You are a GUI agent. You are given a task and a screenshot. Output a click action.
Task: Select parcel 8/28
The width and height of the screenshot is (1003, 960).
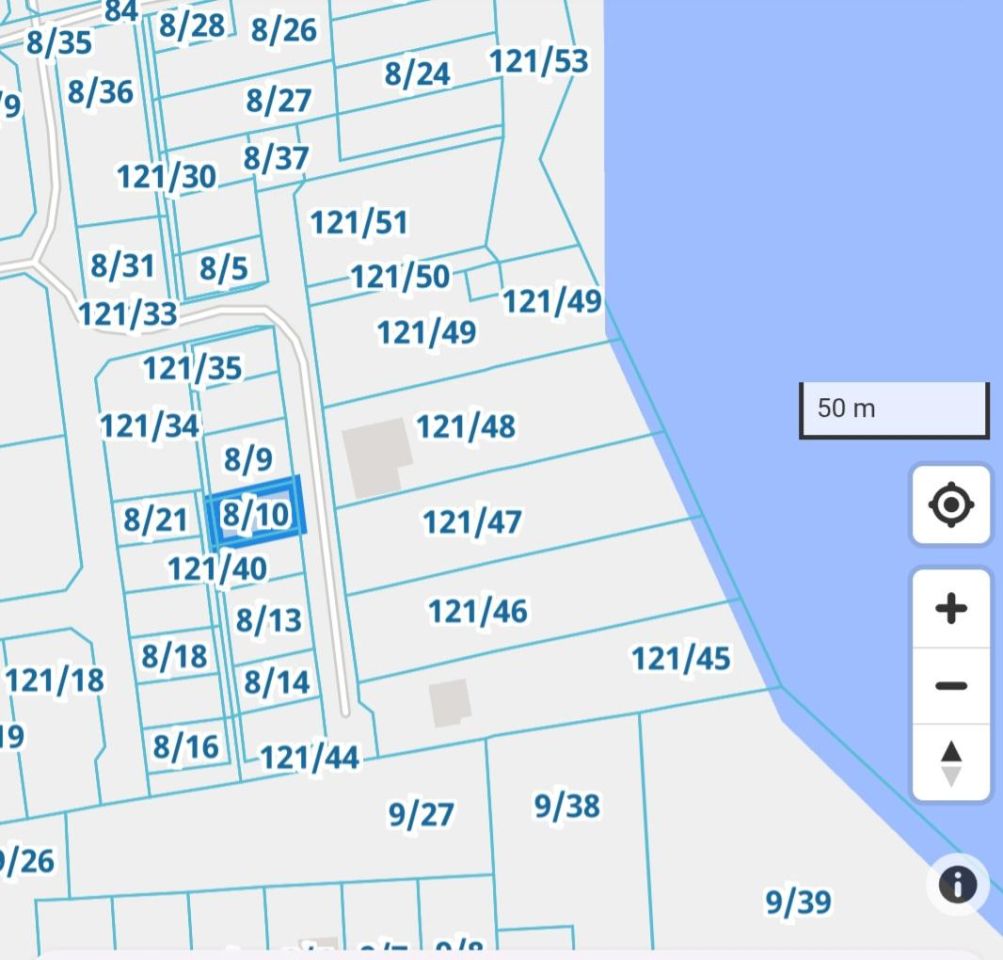[191, 25]
